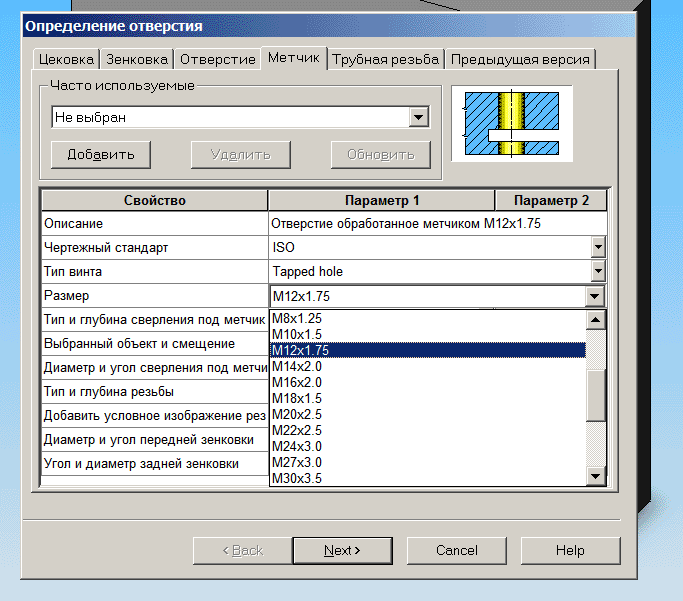Switch to the Цековка tab
683x601 pixels.
coord(64,59)
